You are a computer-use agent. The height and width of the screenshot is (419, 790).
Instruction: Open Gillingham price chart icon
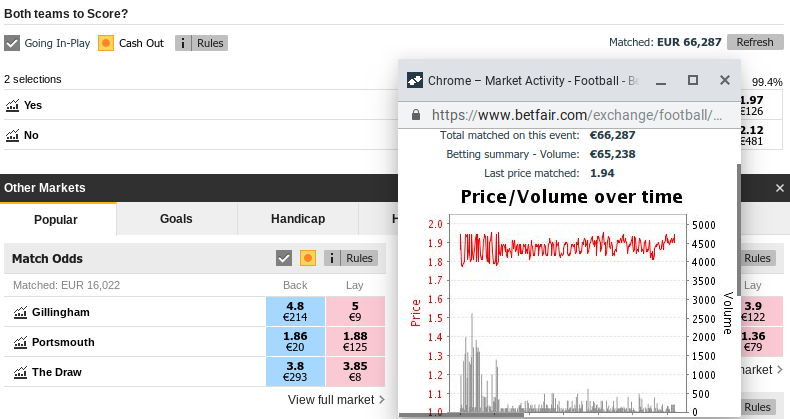pyautogui.click(x=20, y=312)
